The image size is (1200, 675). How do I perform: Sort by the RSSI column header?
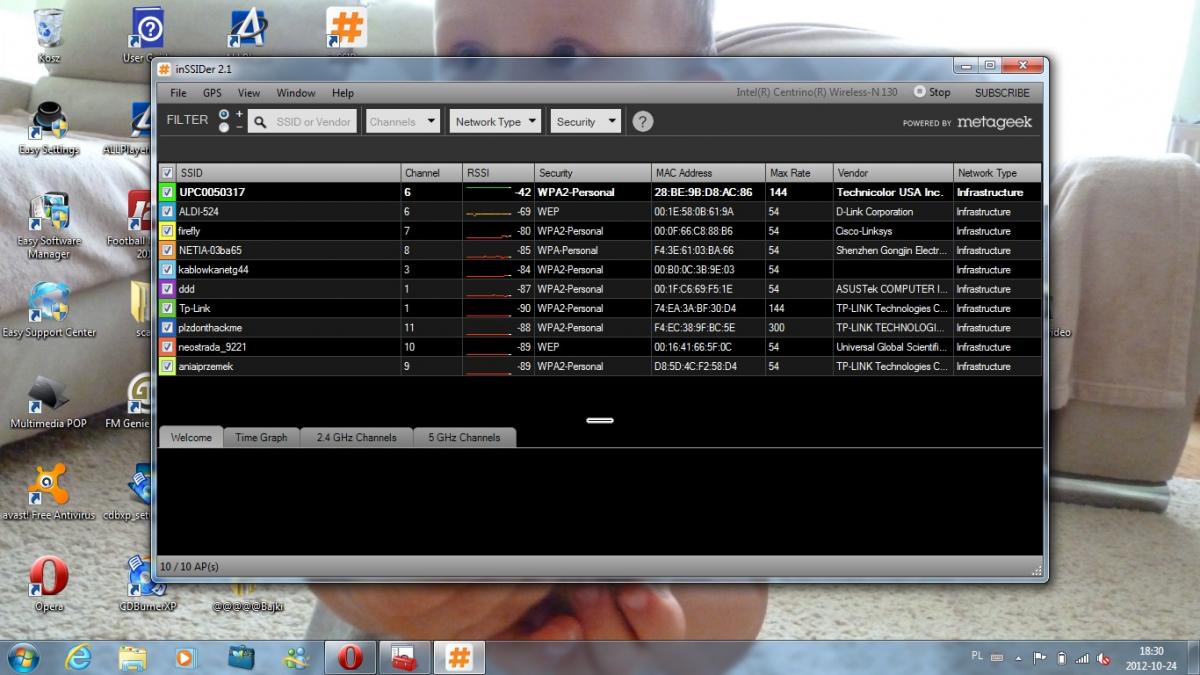pos(498,173)
